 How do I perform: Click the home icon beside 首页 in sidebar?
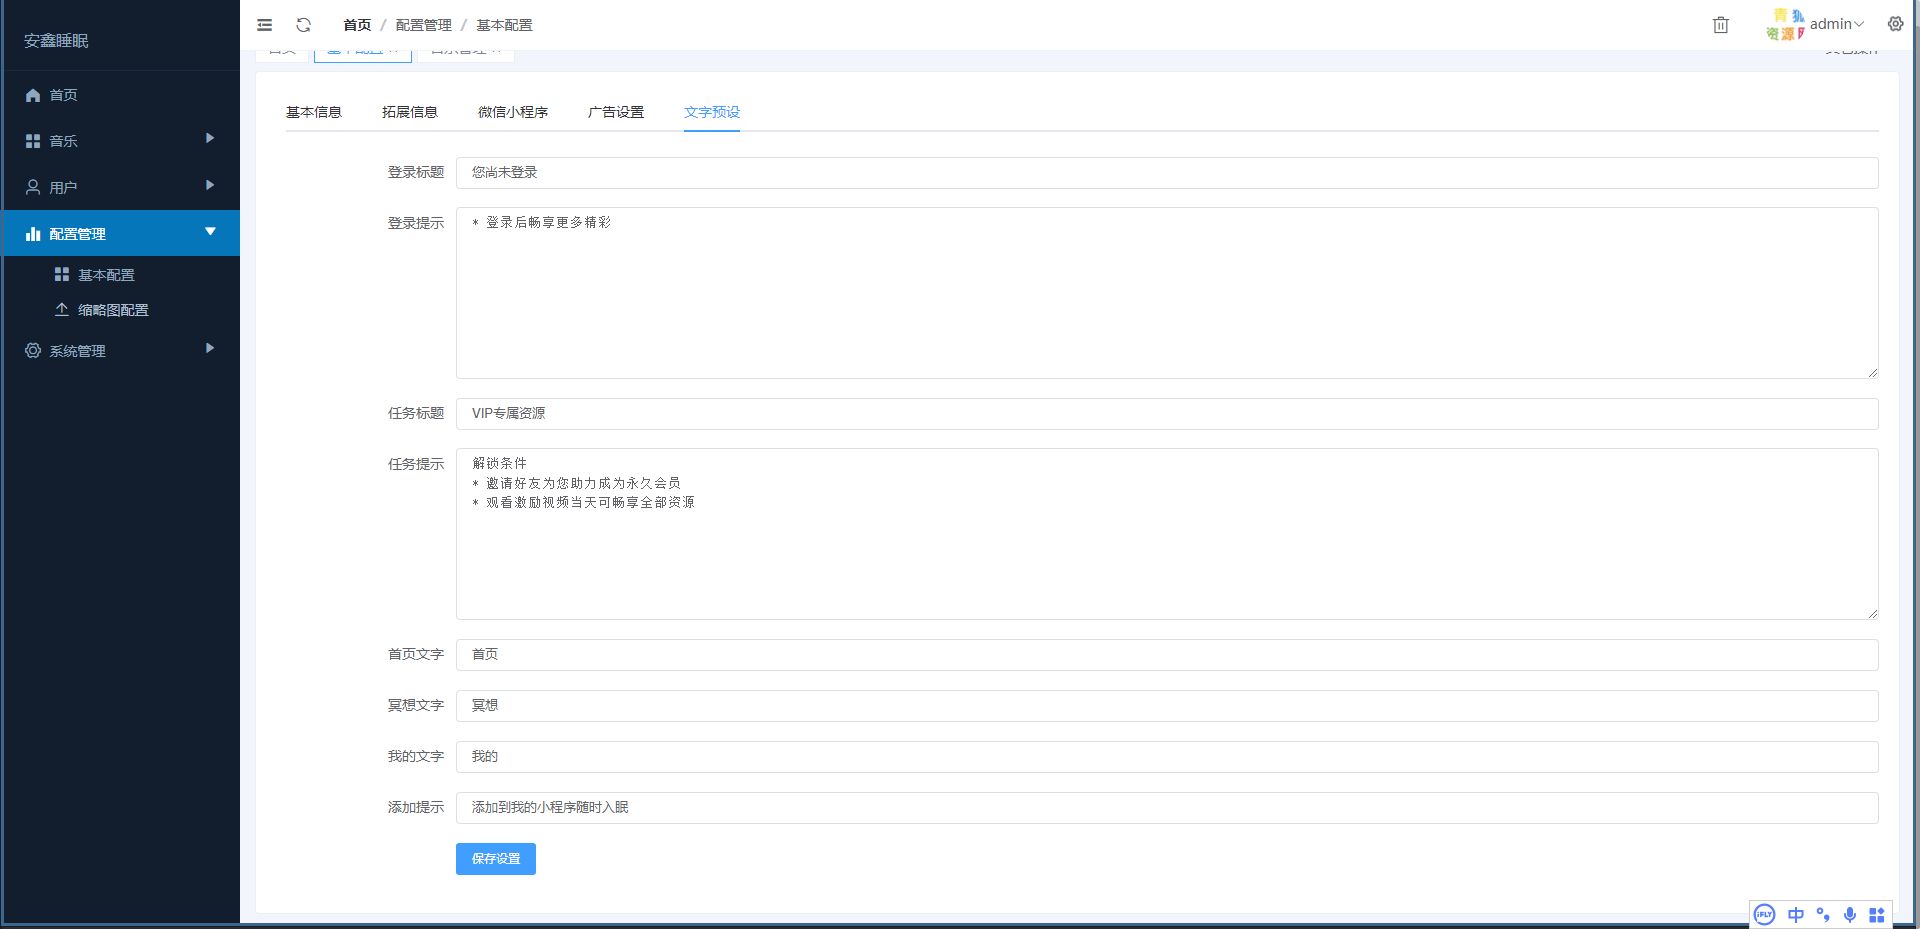[33, 95]
